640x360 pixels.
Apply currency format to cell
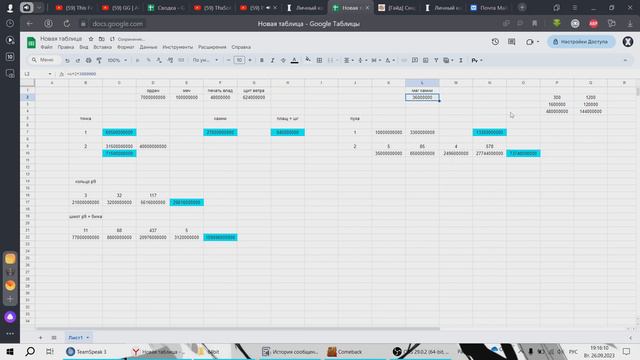click(x=138, y=60)
